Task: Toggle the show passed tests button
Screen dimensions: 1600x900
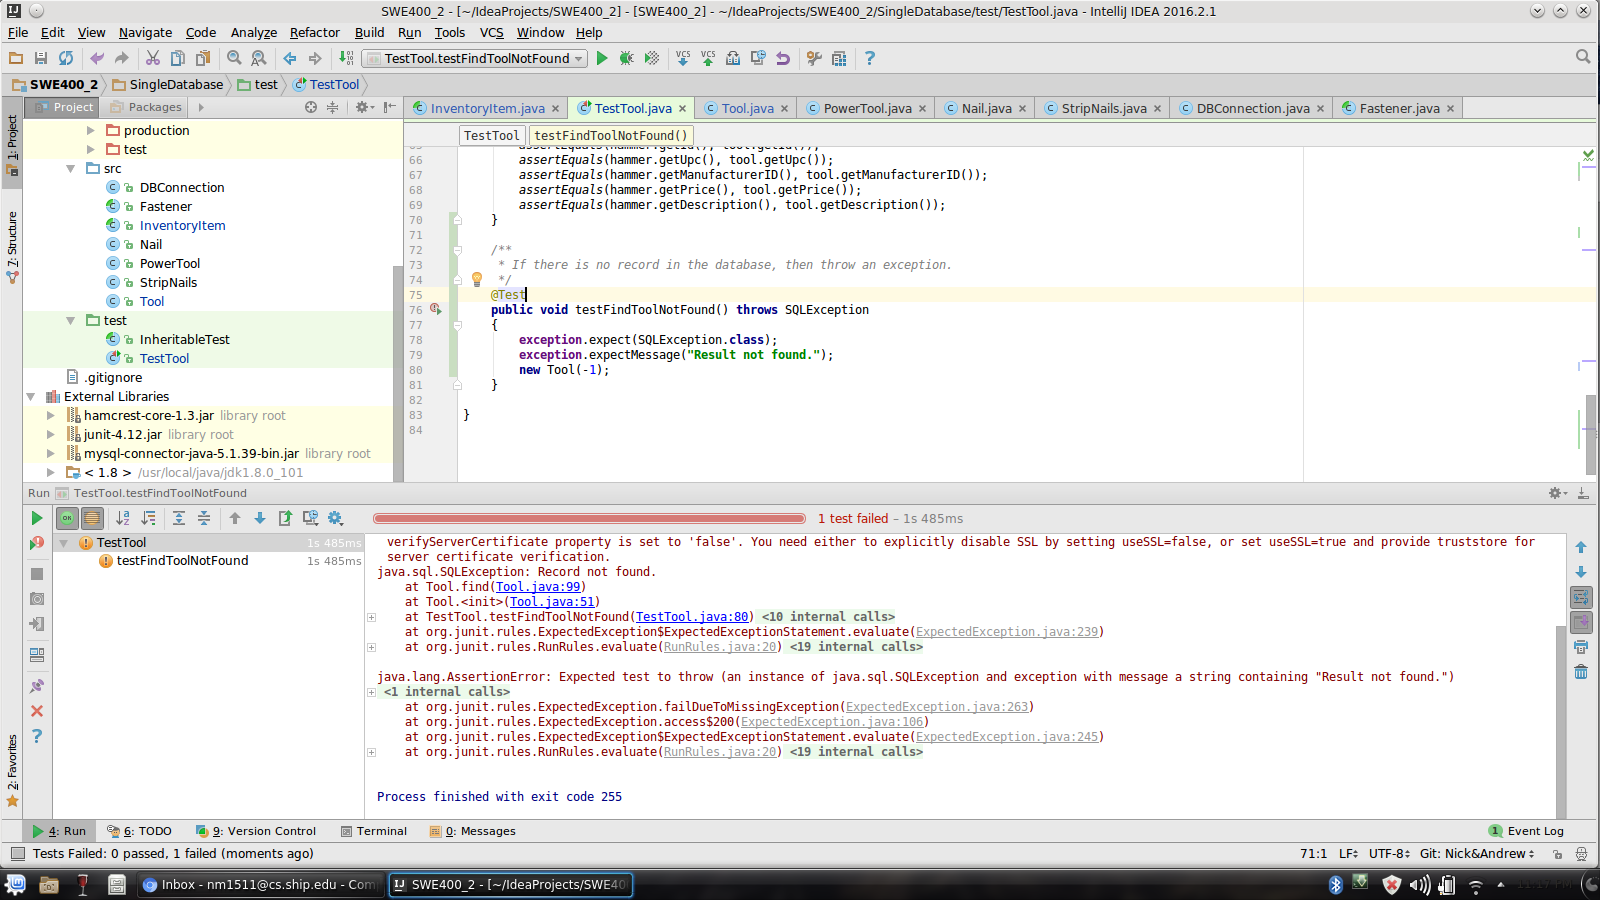Action: 67,518
